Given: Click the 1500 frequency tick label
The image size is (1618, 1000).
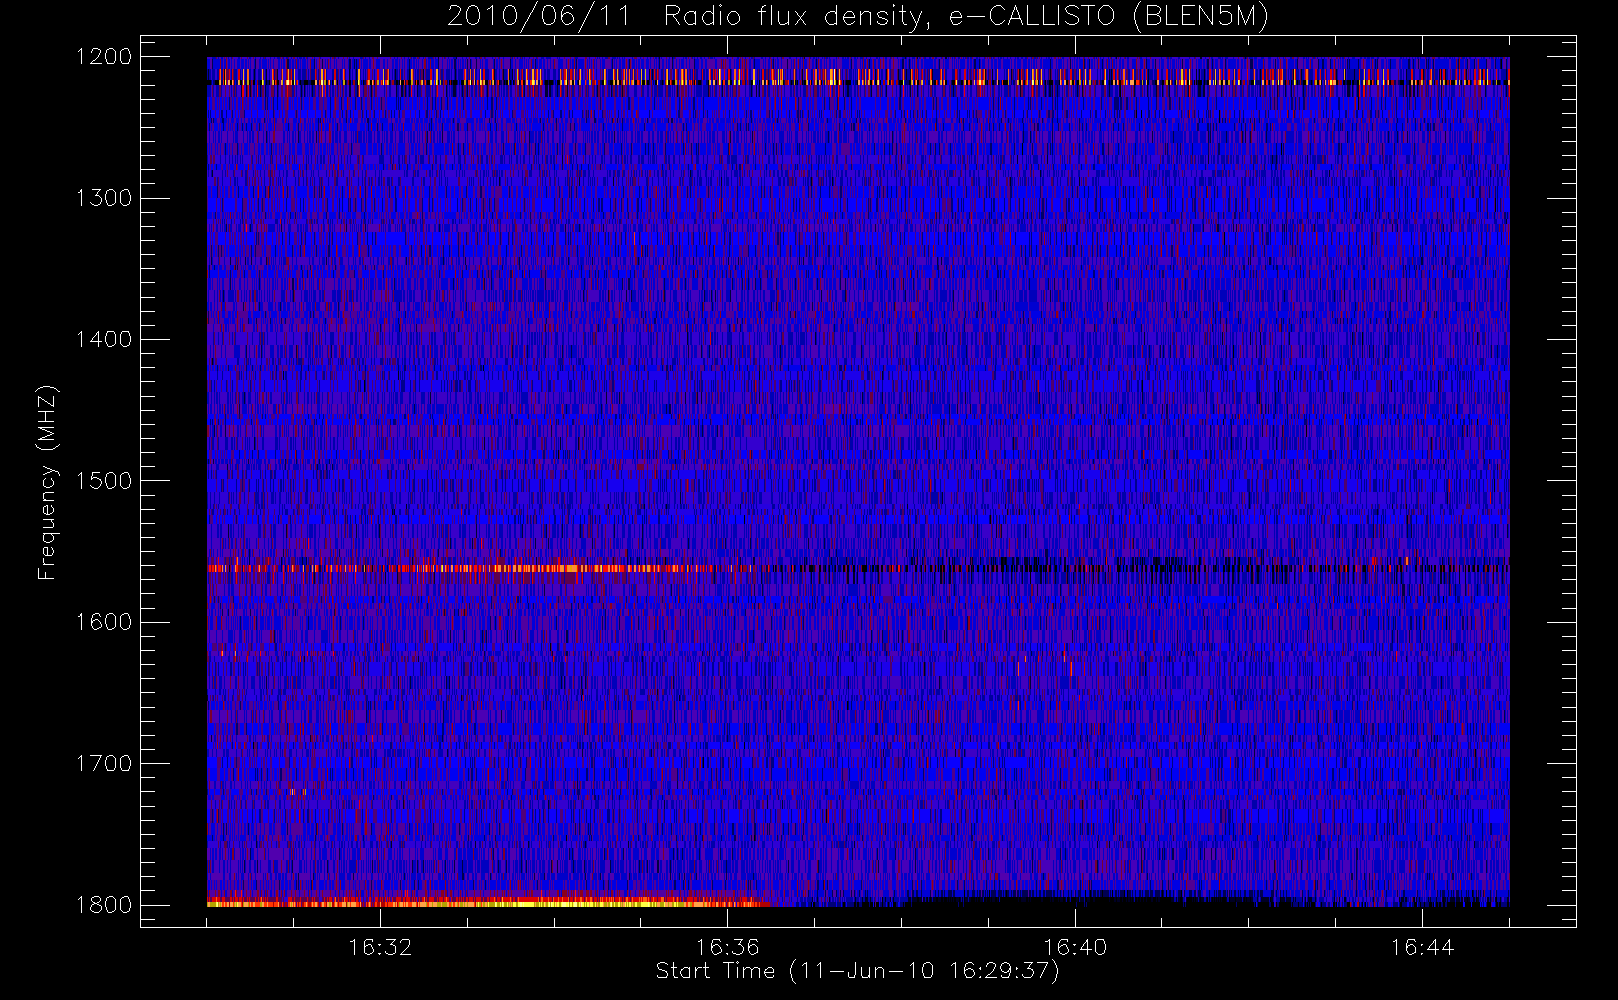Looking at the screenshot, I should [x=104, y=481].
